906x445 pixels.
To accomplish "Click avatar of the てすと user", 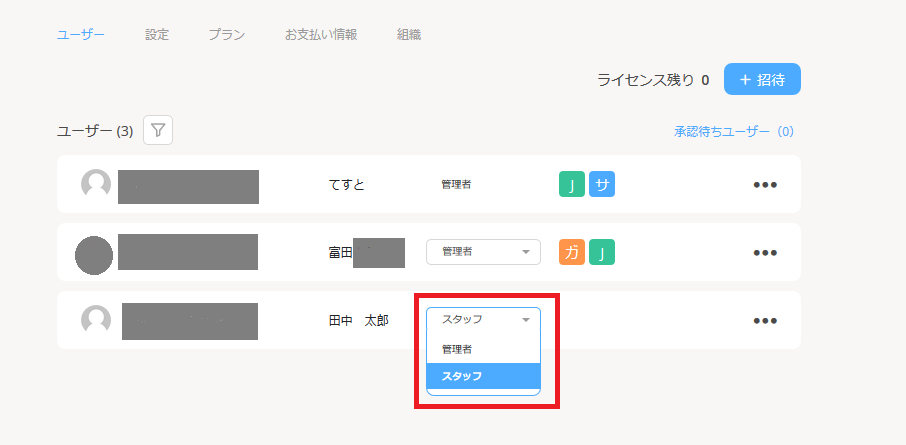I will (x=96, y=184).
